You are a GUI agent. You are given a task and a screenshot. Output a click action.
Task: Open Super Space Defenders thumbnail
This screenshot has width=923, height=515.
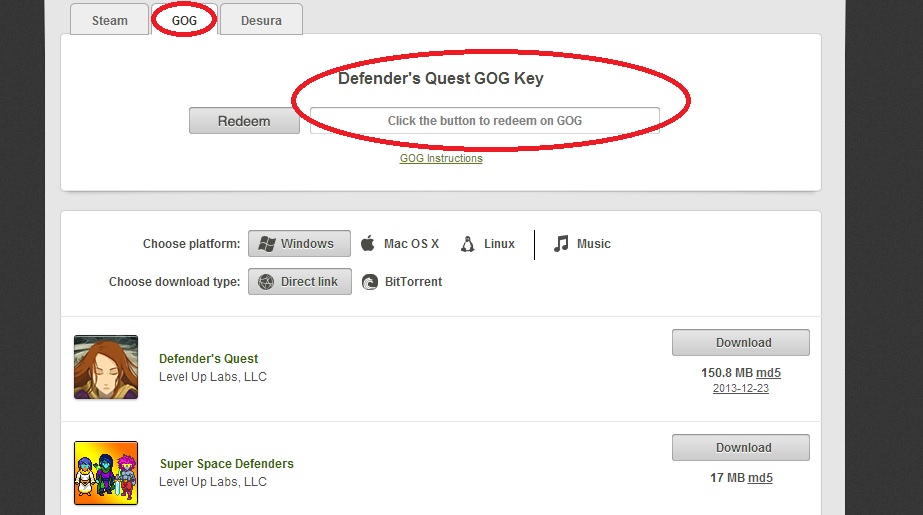[106, 473]
